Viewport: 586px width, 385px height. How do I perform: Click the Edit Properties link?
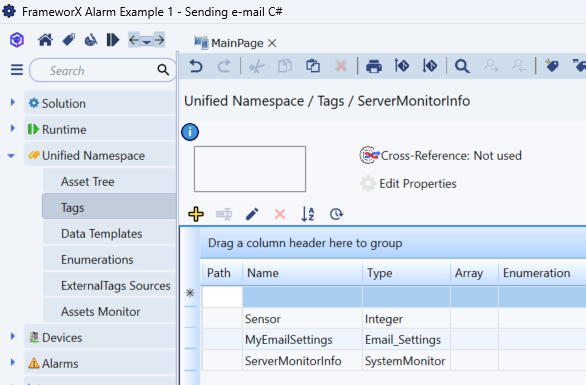417,184
